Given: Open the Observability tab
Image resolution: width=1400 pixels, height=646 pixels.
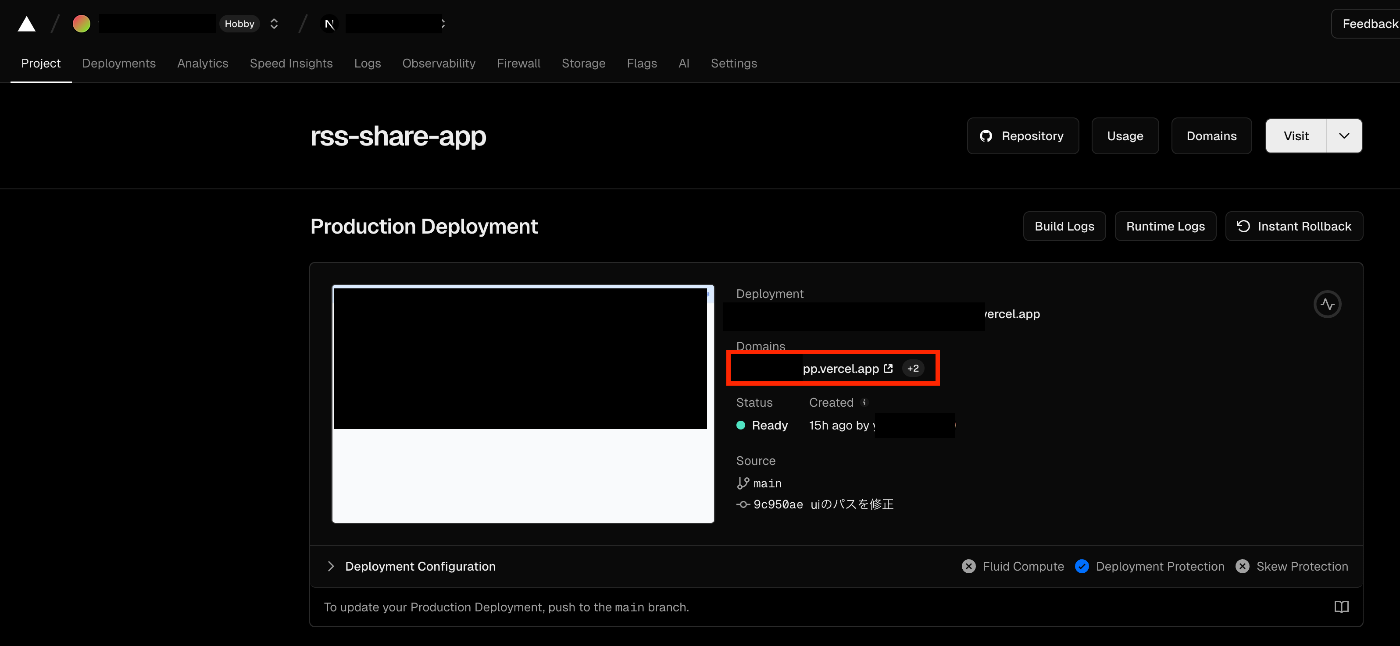Looking at the screenshot, I should (x=439, y=63).
